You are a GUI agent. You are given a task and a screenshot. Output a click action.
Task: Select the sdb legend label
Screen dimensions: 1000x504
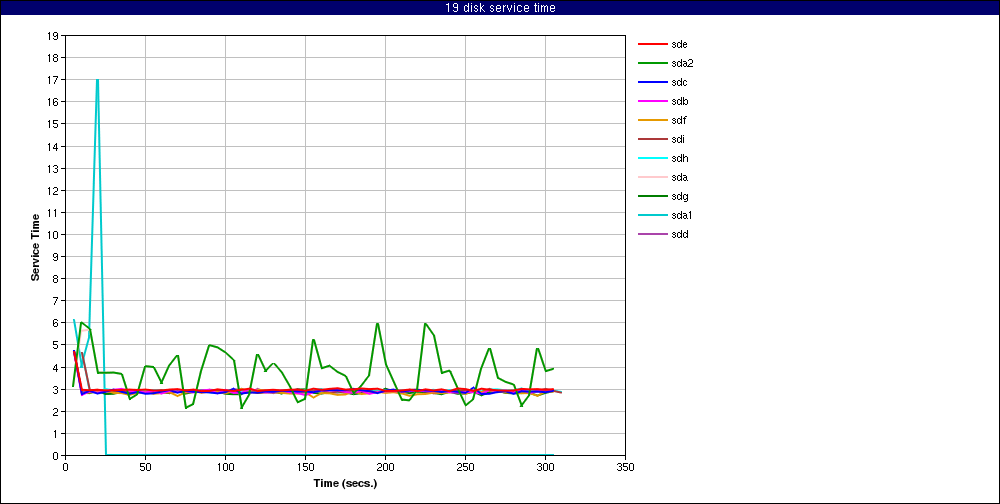tap(679, 101)
